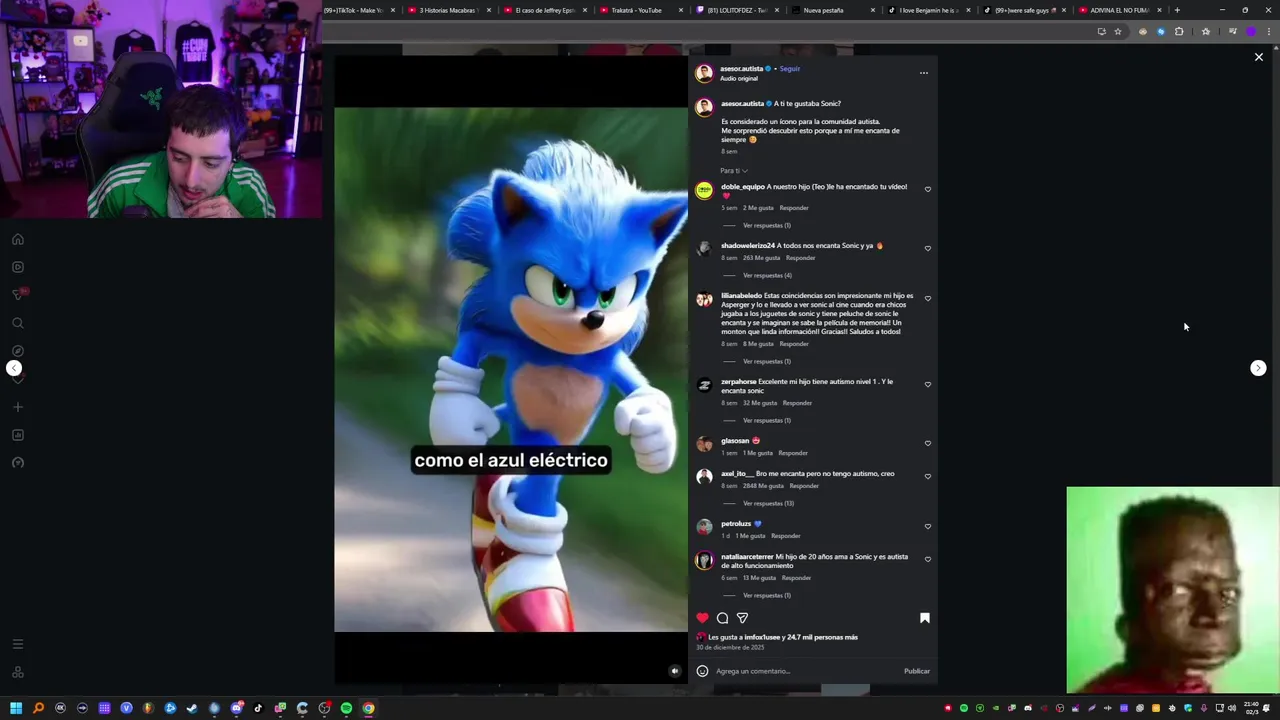Viewport: 1280px width, 720px height.
Task: Reply to zerpahorse's comment
Action: click(797, 403)
